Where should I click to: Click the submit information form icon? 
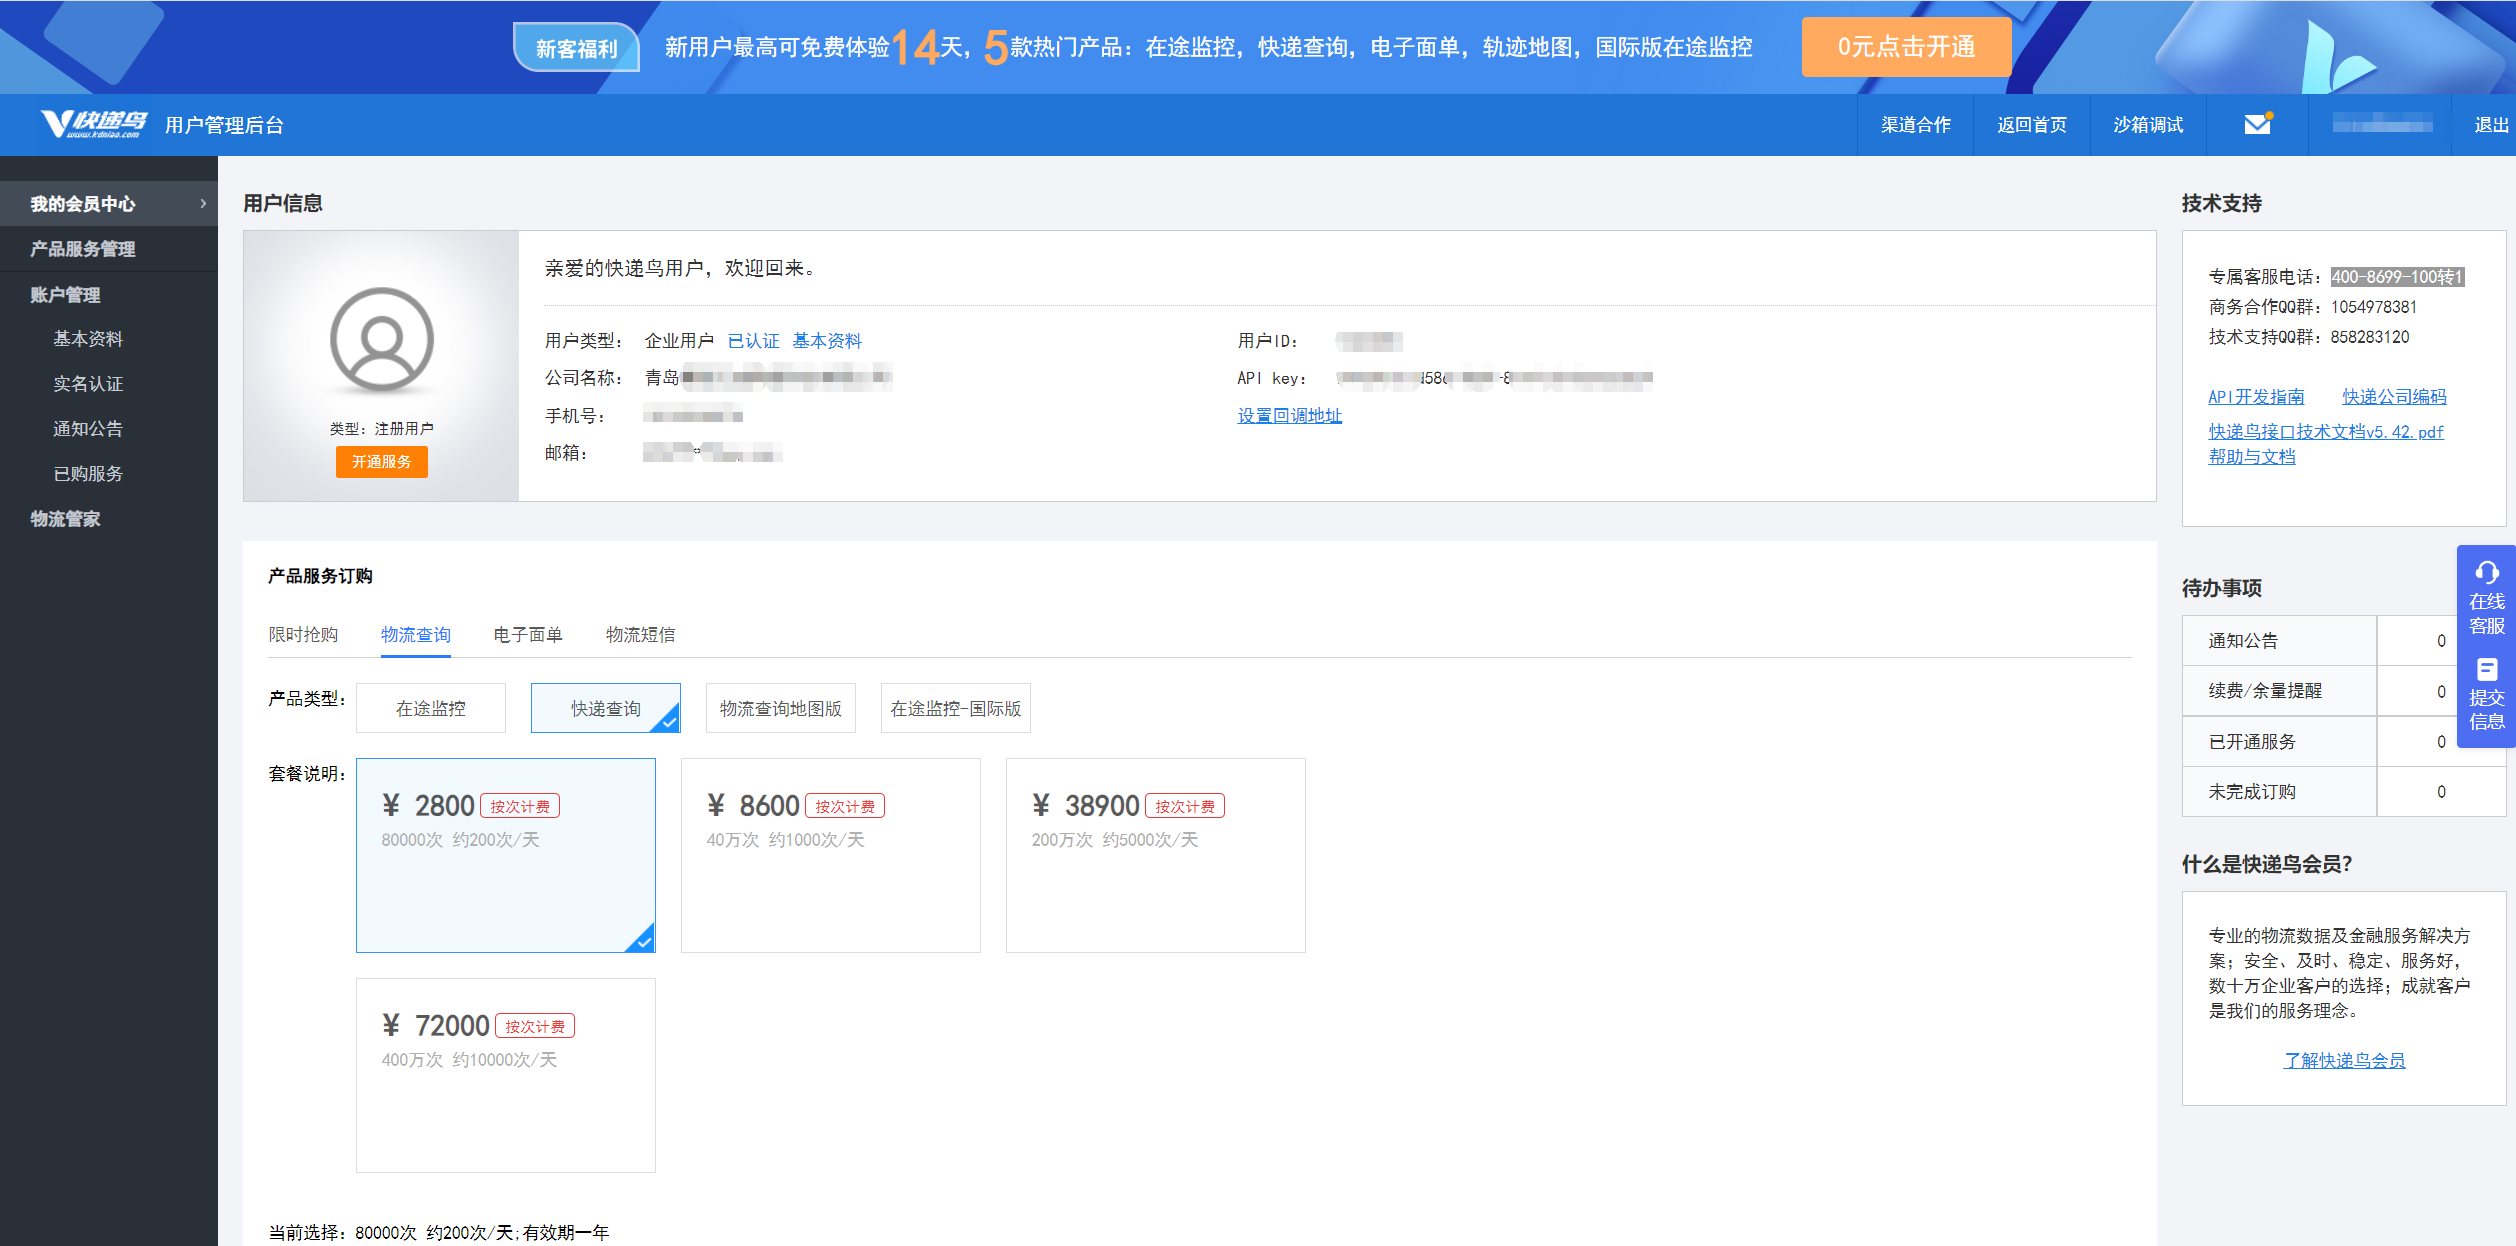(2486, 669)
